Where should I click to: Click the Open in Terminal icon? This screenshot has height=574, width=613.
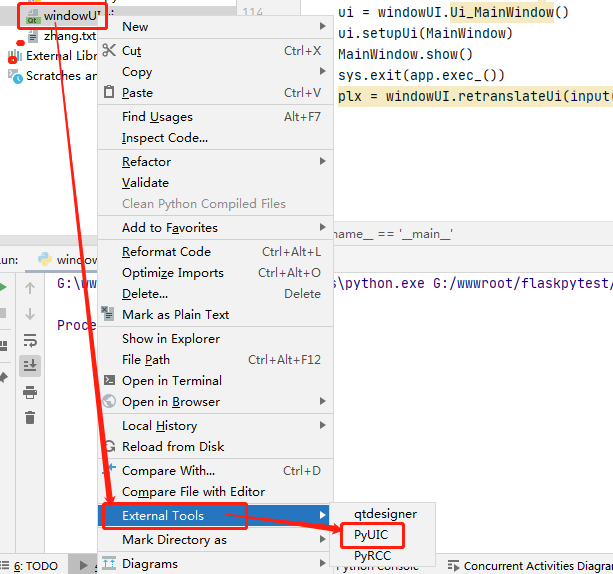(110, 381)
